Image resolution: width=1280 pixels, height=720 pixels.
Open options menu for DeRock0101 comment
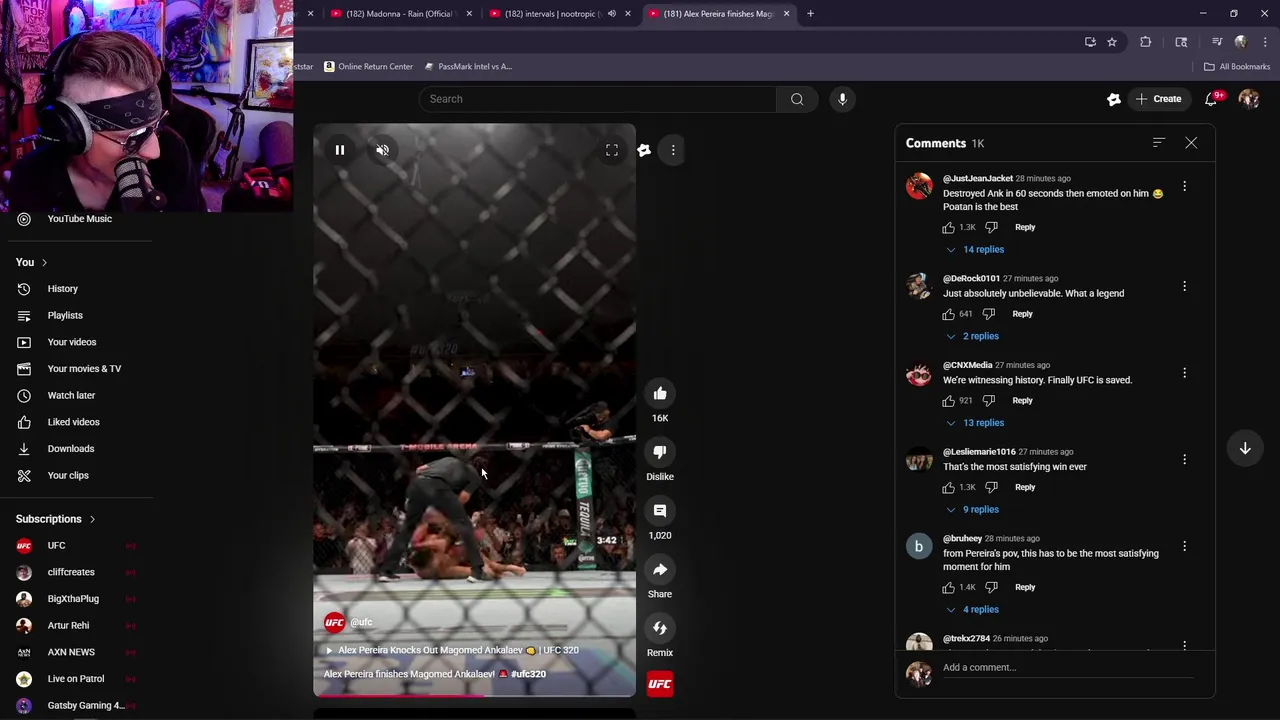(x=1184, y=286)
